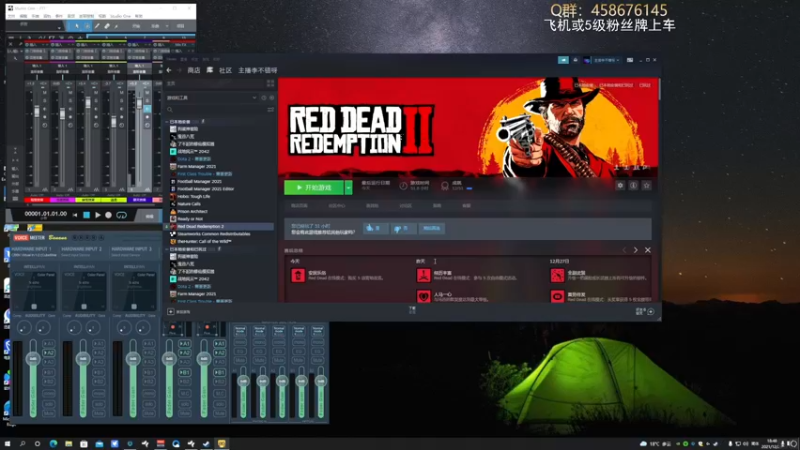
Task: Adjust Voicemeeter Hardware Input 1 fader gain
Action: coord(33,359)
